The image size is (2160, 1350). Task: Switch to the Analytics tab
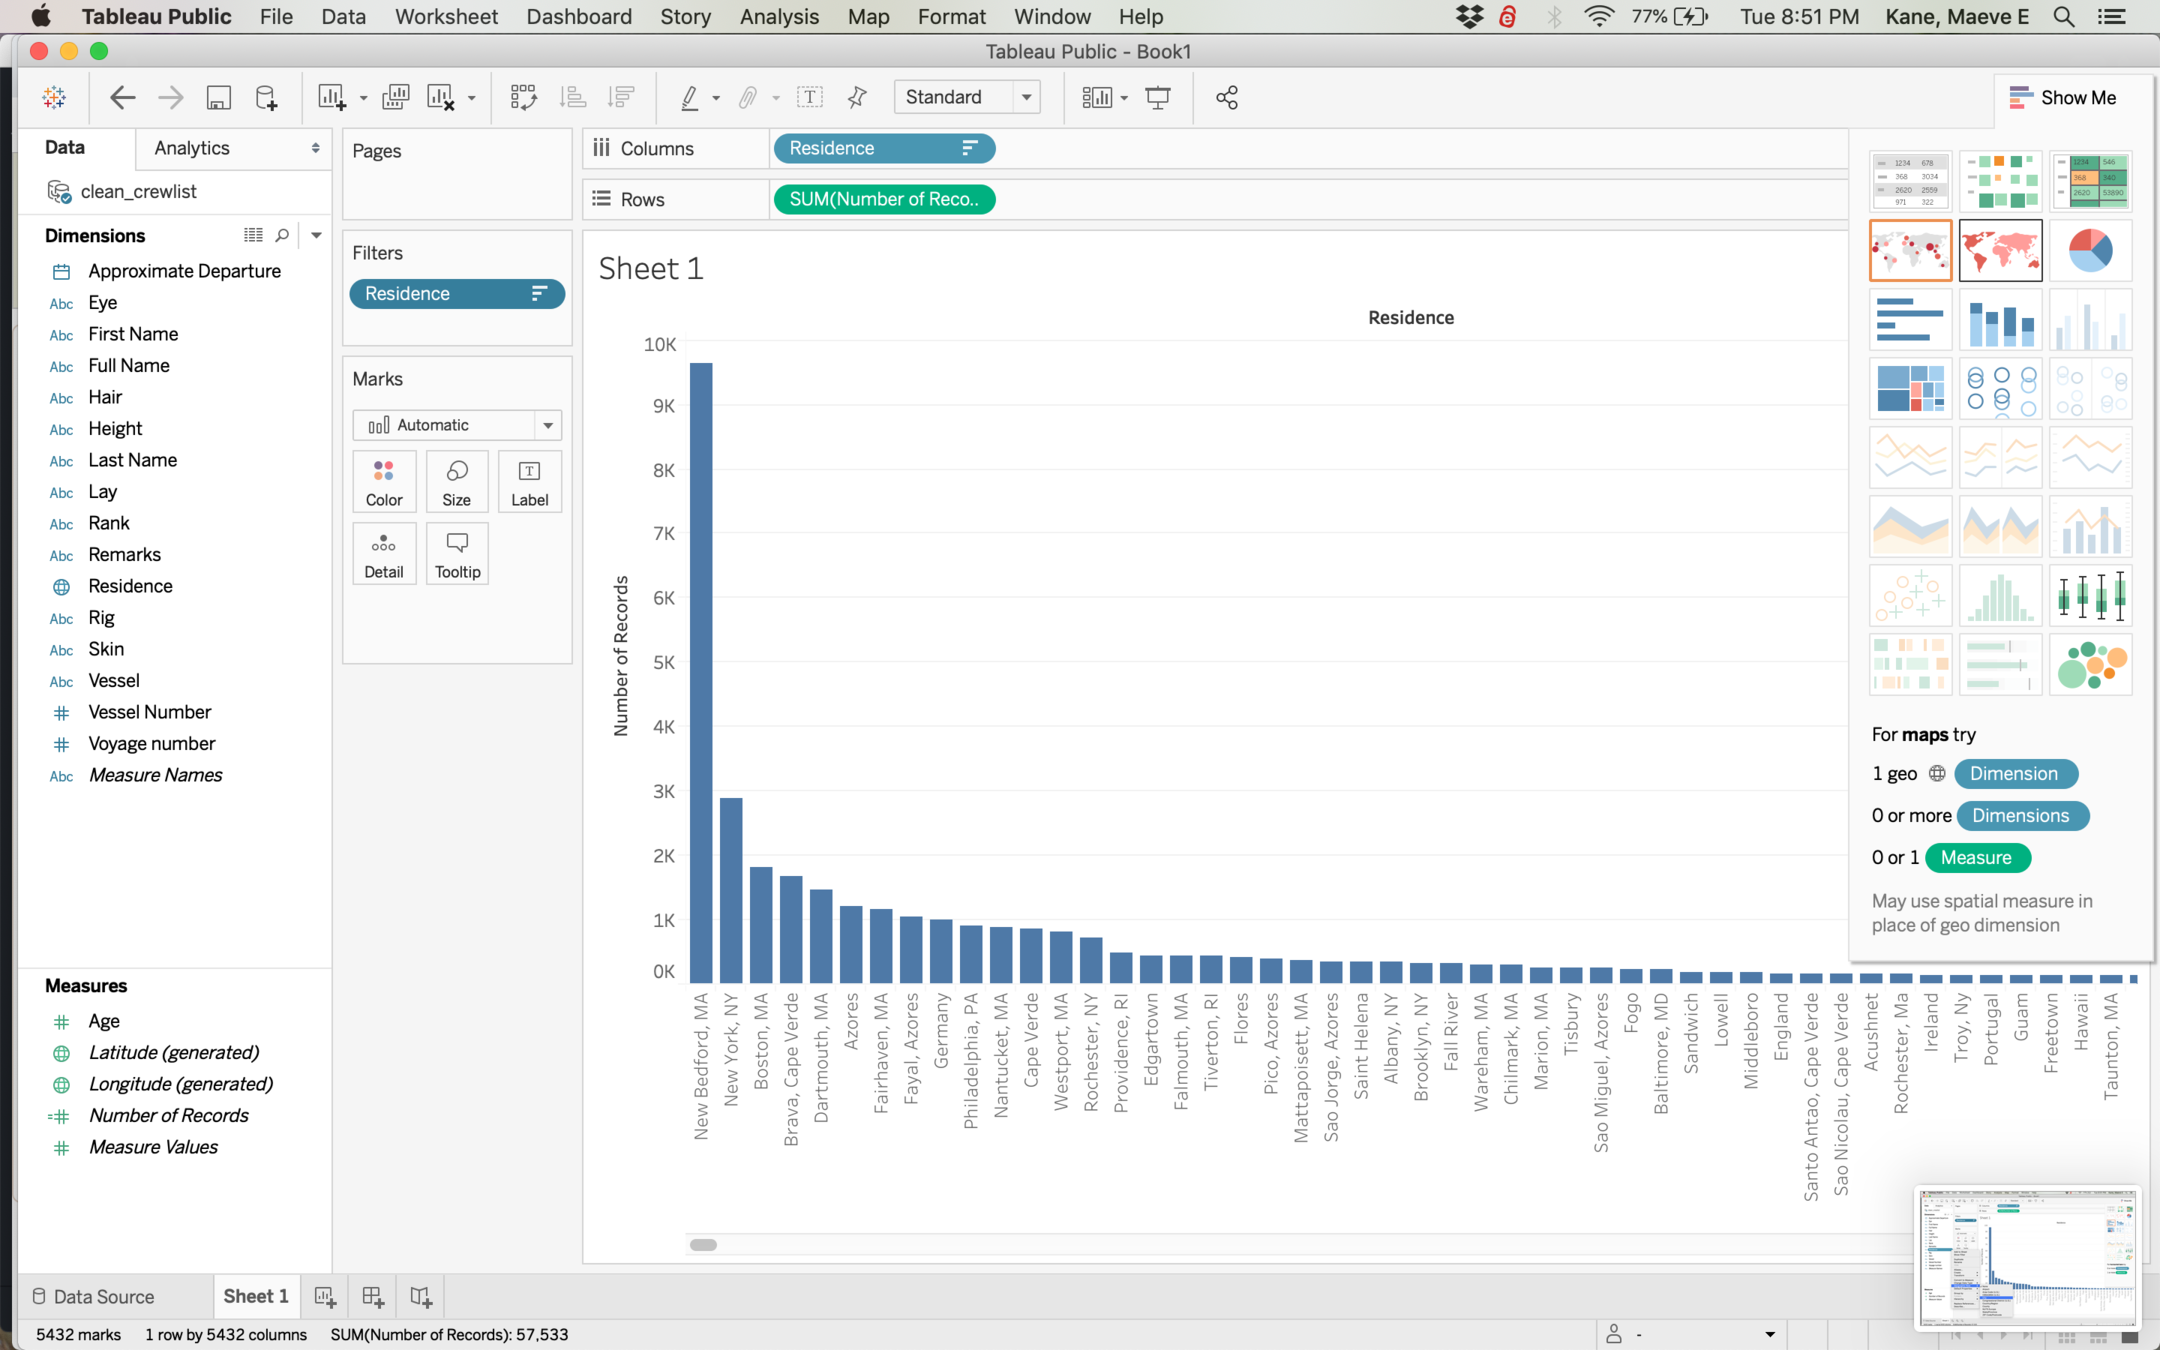pyautogui.click(x=192, y=148)
